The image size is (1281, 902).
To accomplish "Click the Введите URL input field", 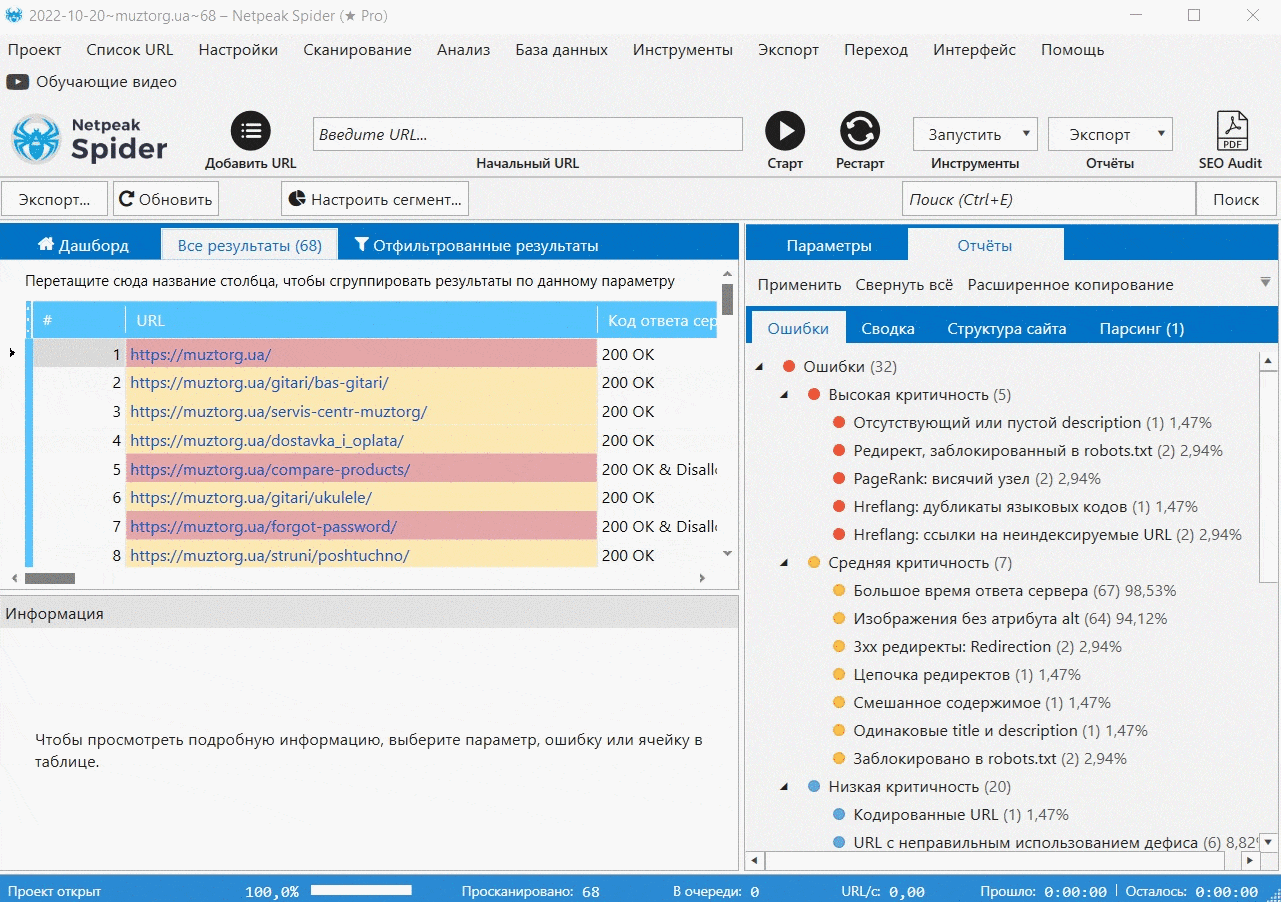I will point(528,134).
